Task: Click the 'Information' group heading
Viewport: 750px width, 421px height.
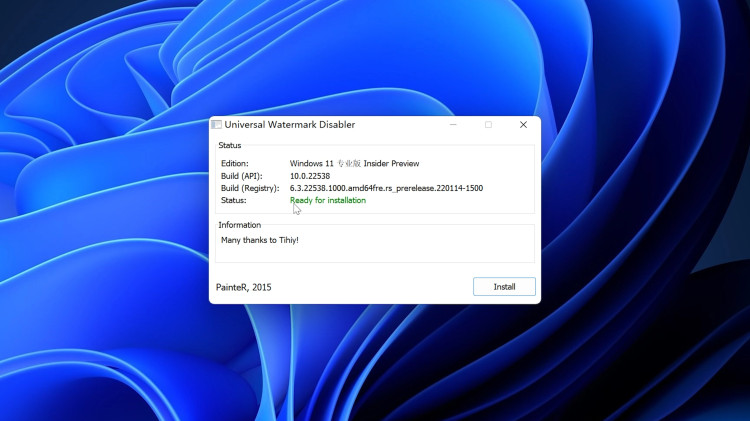Action: click(x=240, y=225)
